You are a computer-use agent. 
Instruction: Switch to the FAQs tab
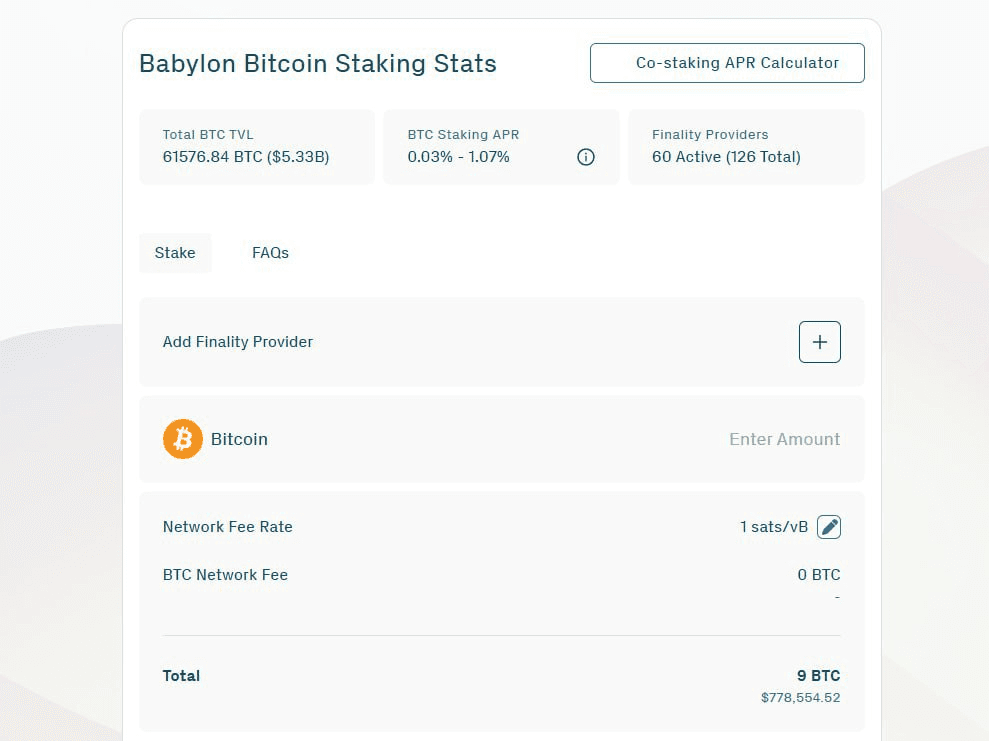click(270, 253)
